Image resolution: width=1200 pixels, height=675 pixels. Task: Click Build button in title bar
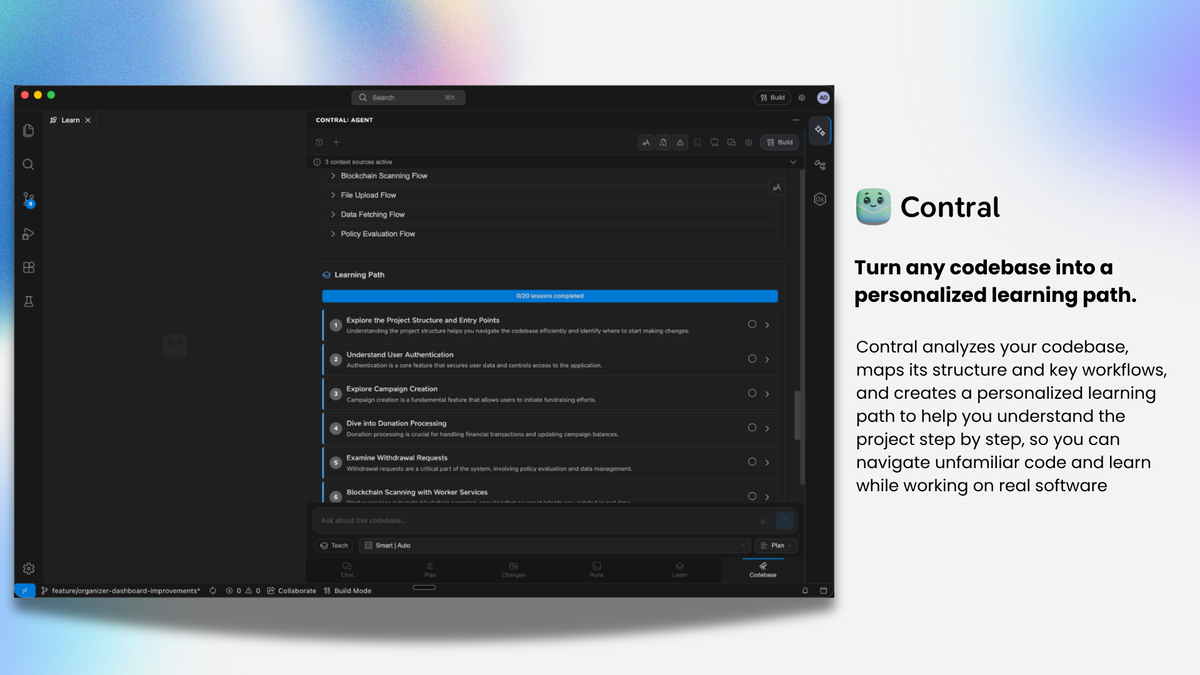pyautogui.click(x=771, y=98)
